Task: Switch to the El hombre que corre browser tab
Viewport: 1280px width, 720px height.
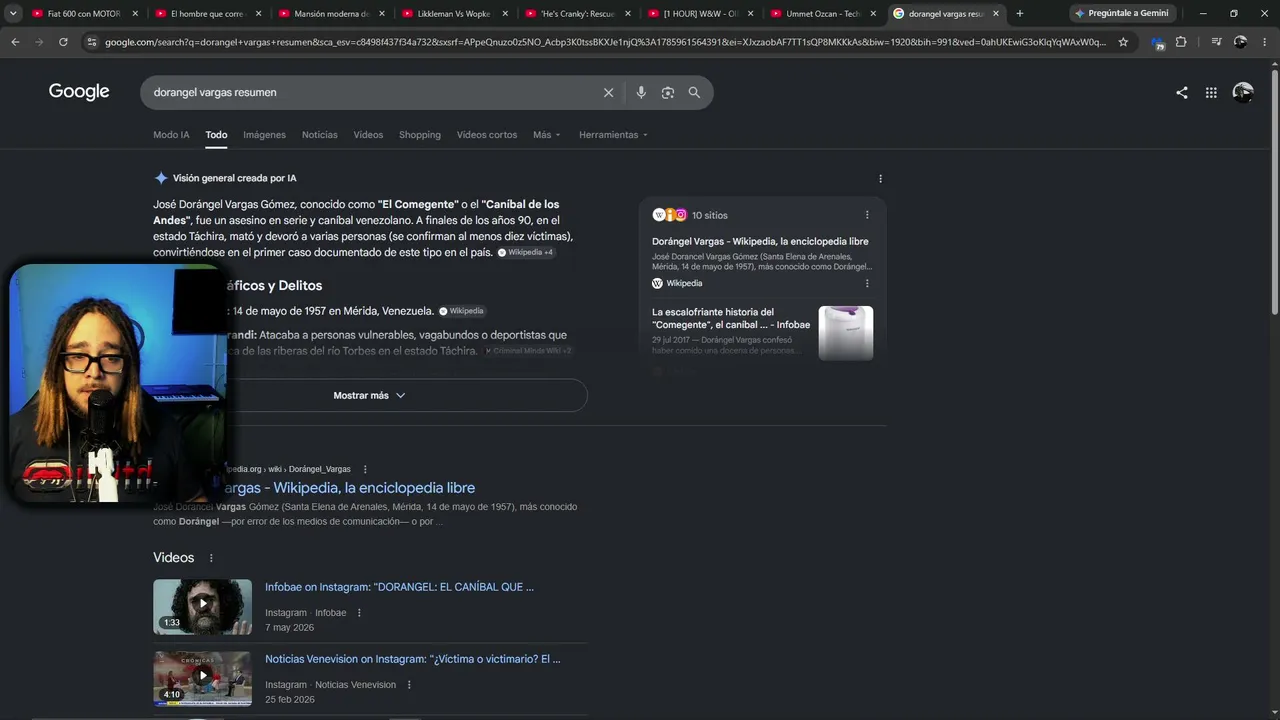Action: point(207,14)
